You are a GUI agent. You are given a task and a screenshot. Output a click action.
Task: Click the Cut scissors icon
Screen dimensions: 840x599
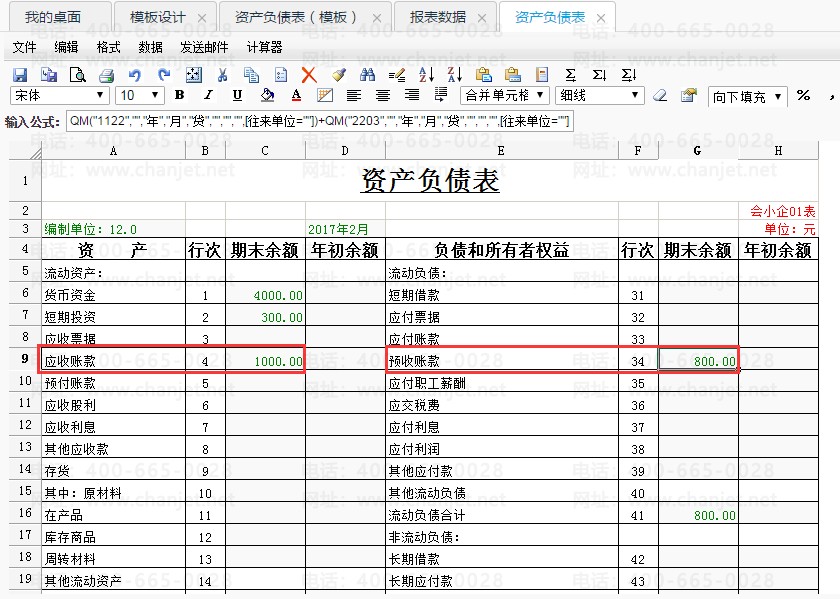[222, 75]
